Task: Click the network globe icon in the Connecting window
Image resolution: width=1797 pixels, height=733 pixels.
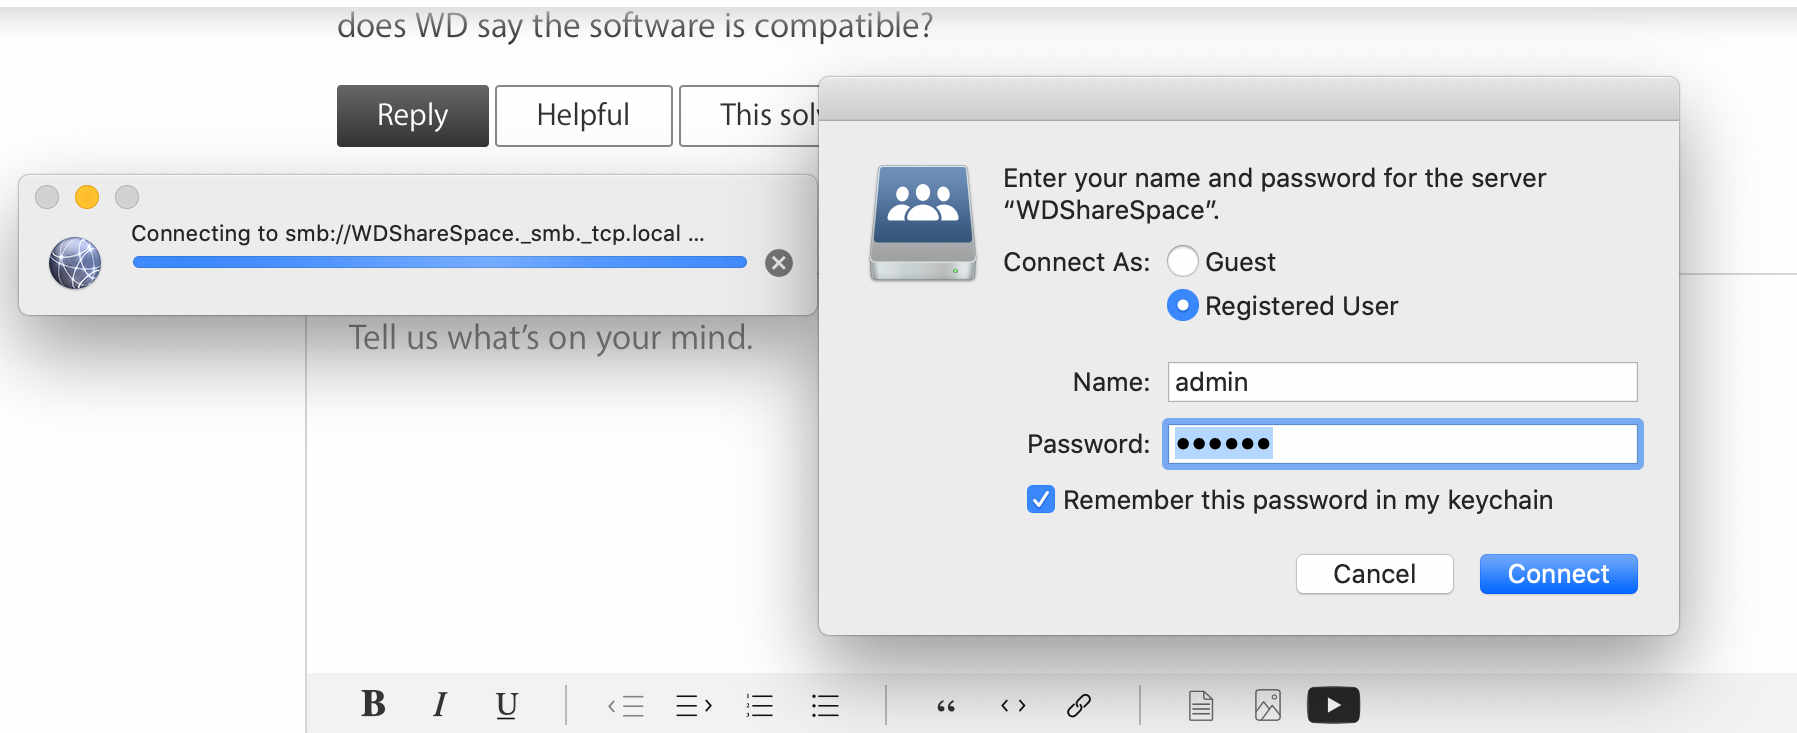Action: click(75, 263)
